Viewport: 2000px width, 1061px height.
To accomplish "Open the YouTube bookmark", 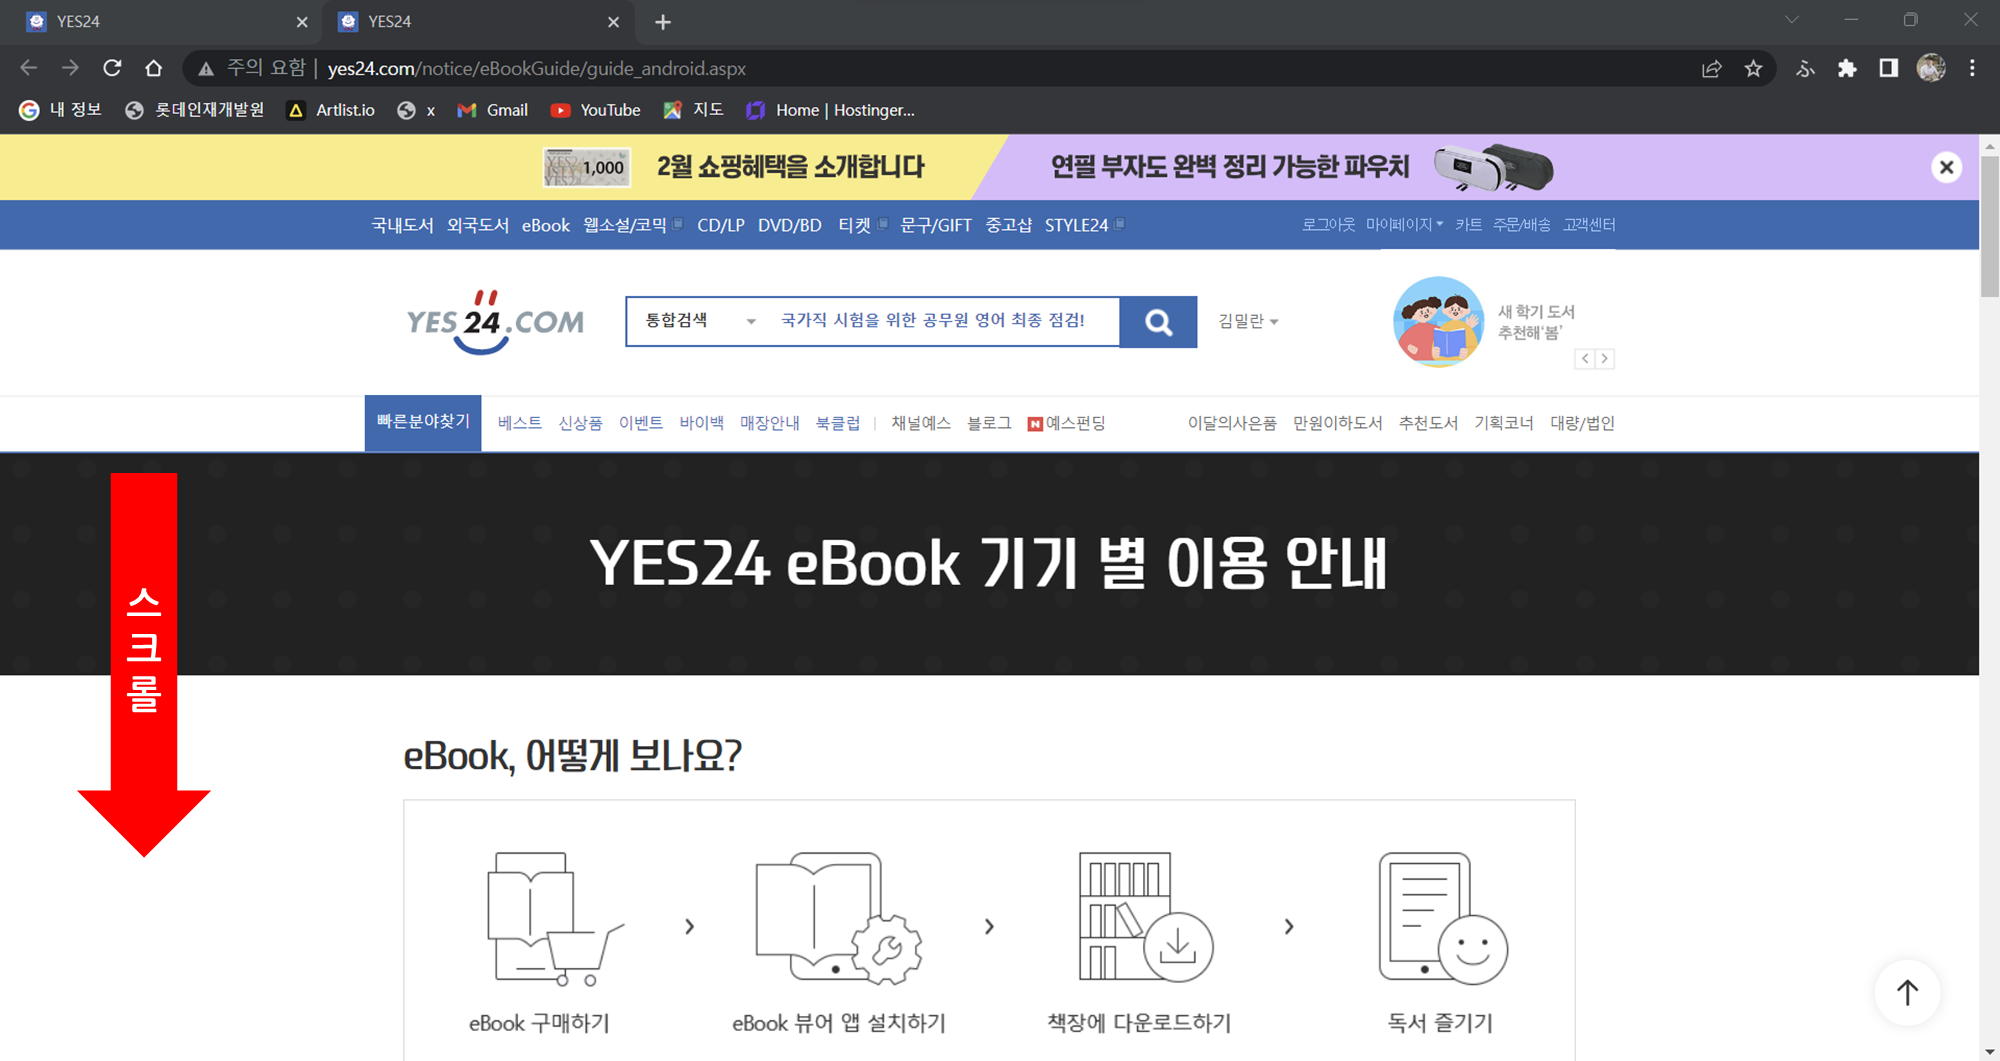I will coord(595,110).
